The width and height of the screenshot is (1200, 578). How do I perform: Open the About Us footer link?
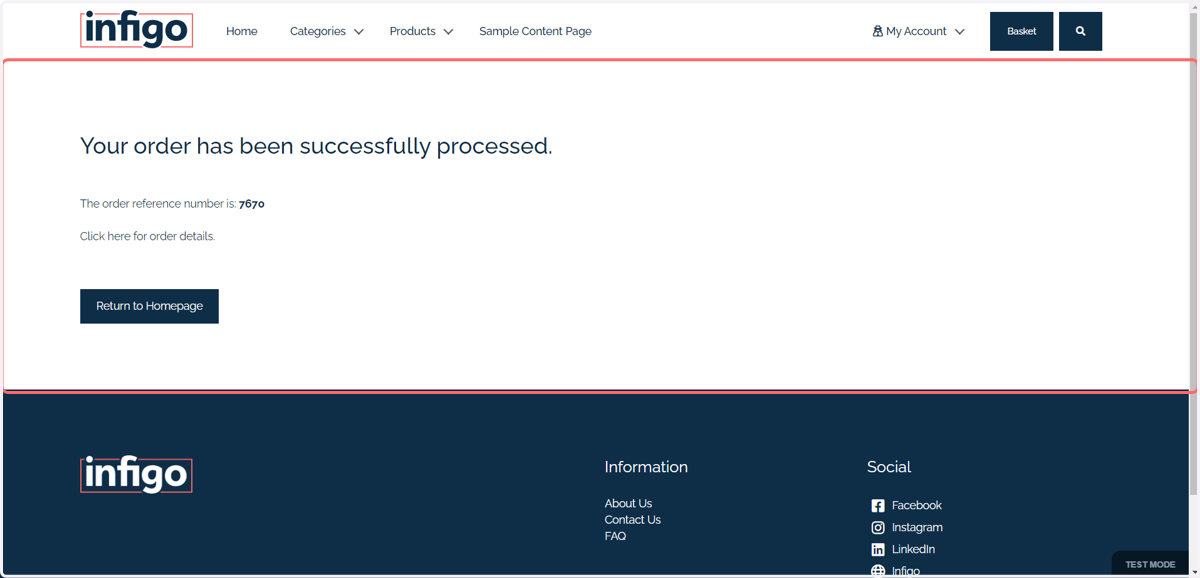pos(628,503)
